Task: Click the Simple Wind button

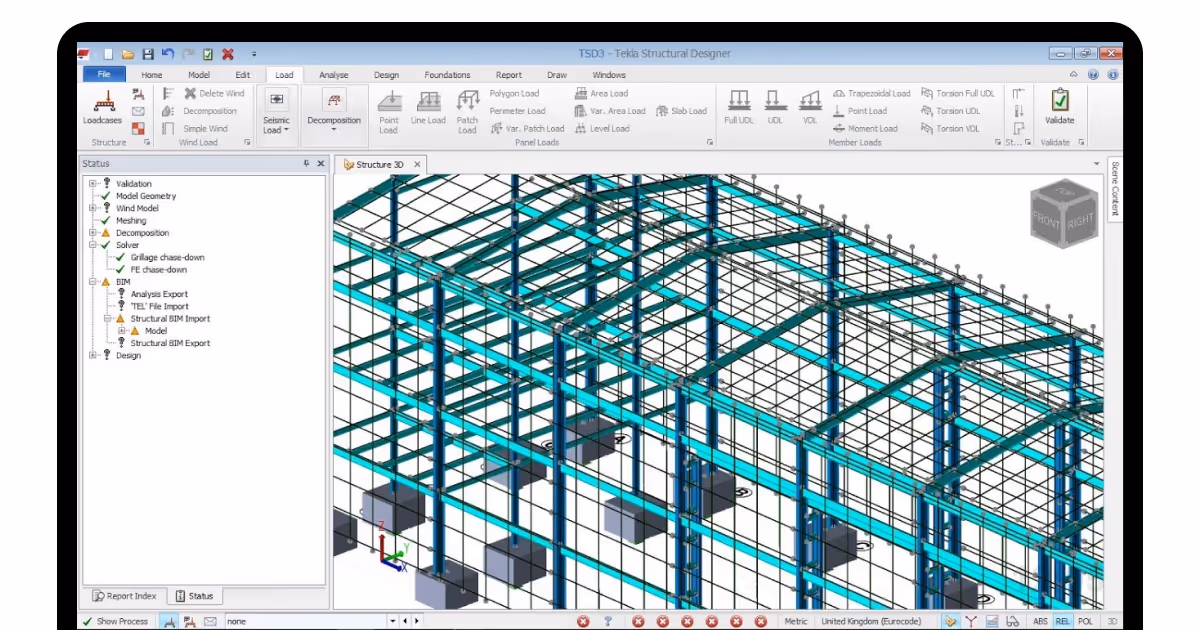Action: [x=194, y=128]
